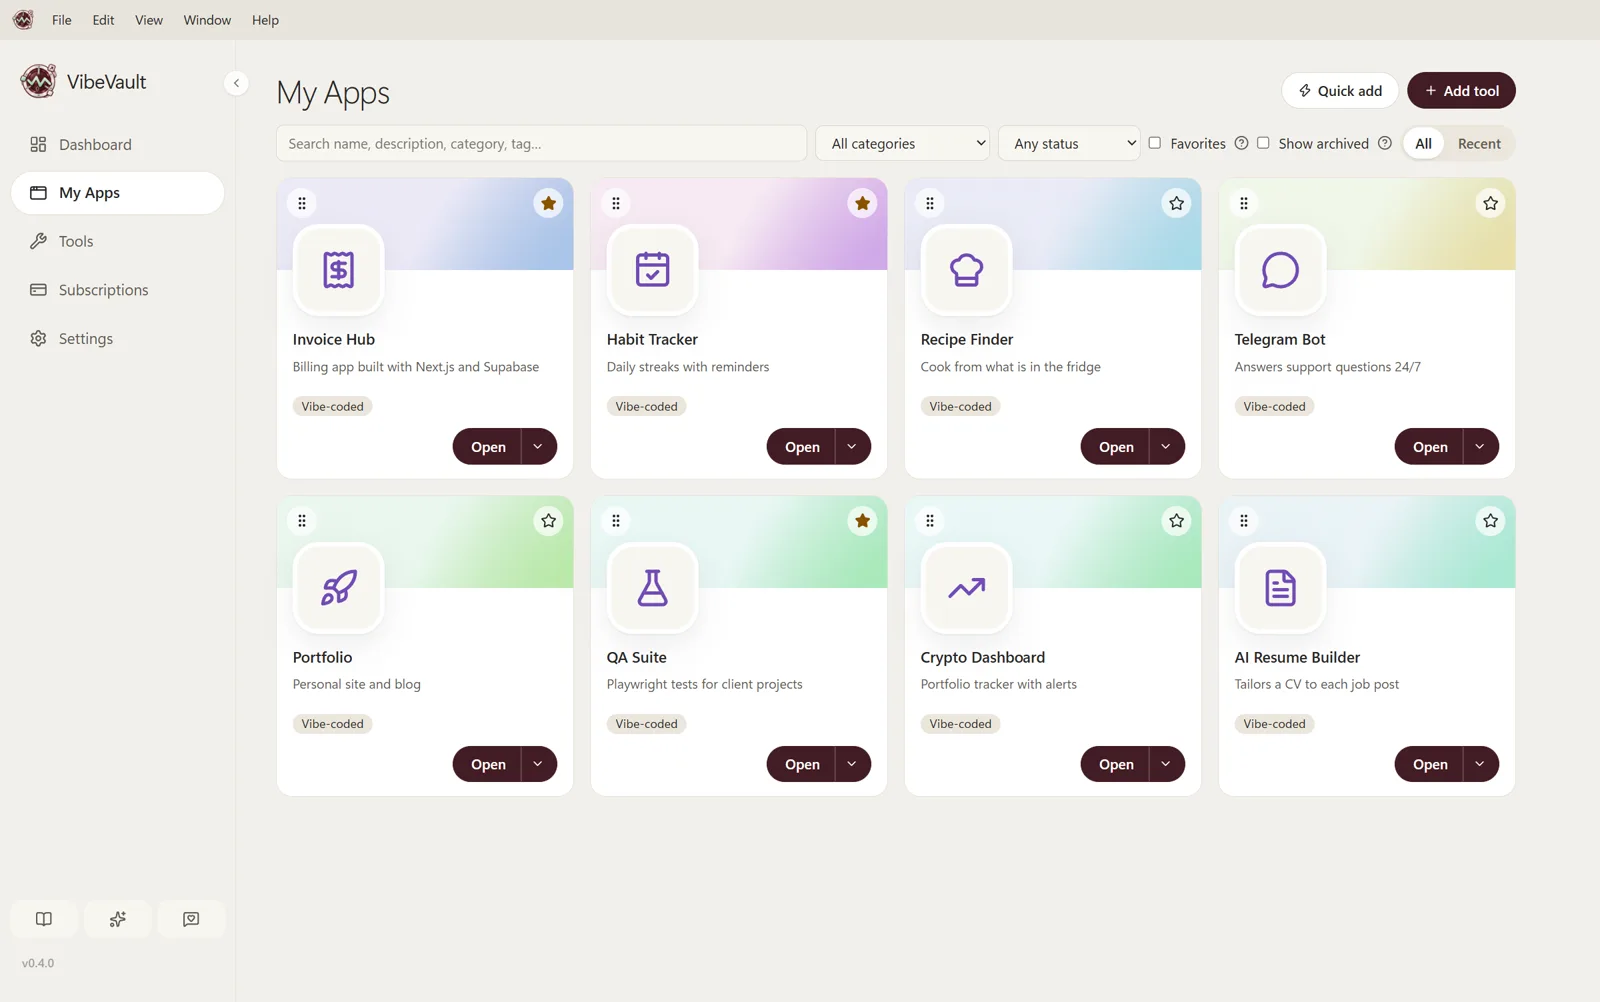
Task: Select Subscriptions in the sidebar
Action: click(118, 290)
